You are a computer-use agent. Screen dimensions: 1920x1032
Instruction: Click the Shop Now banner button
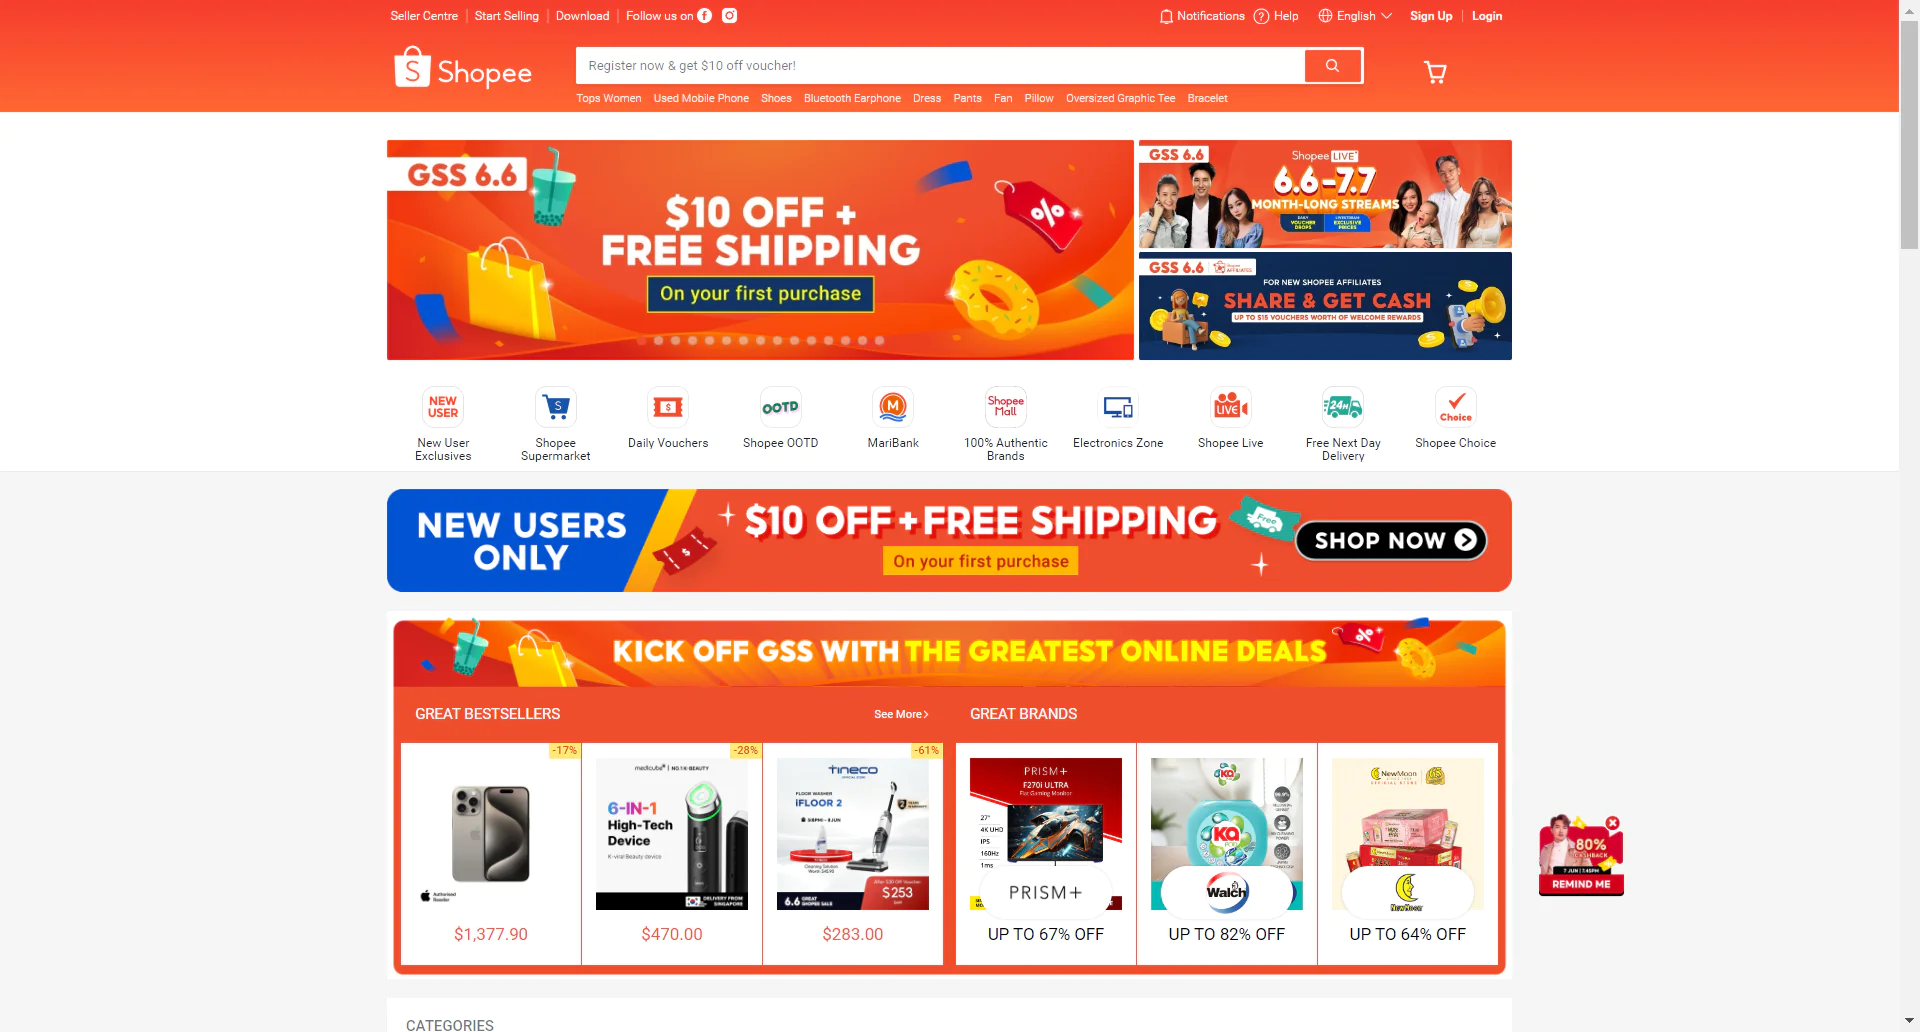tap(1391, 540)
